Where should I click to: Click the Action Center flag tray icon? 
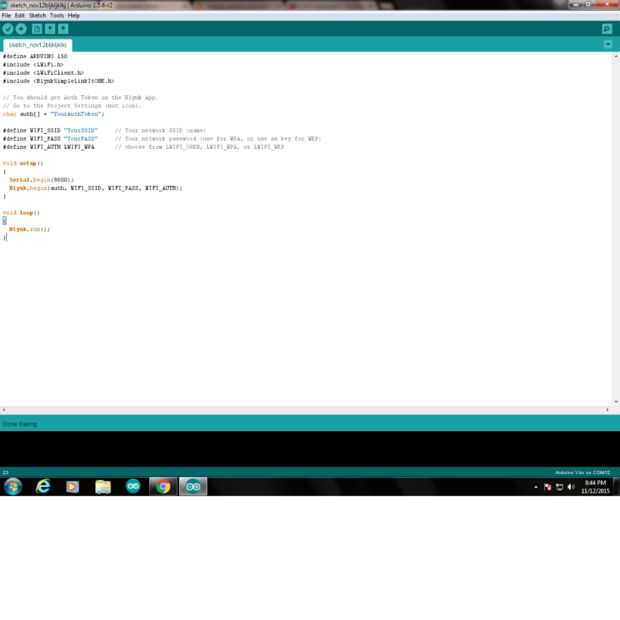[548, 487]
